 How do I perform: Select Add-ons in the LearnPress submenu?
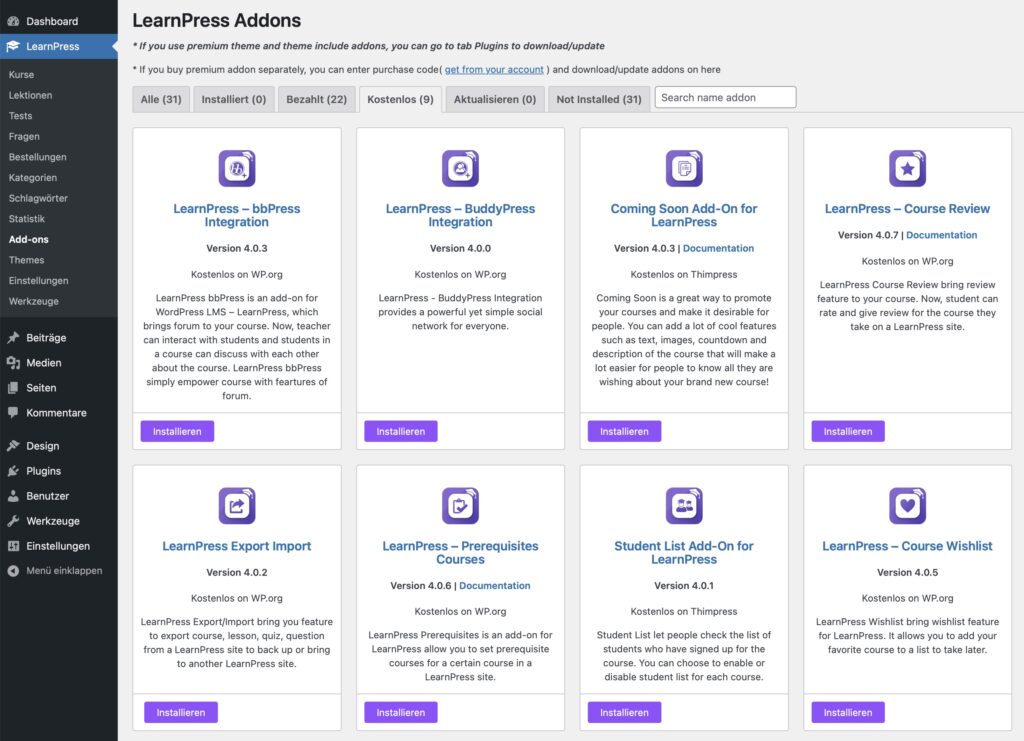[29, 240]
